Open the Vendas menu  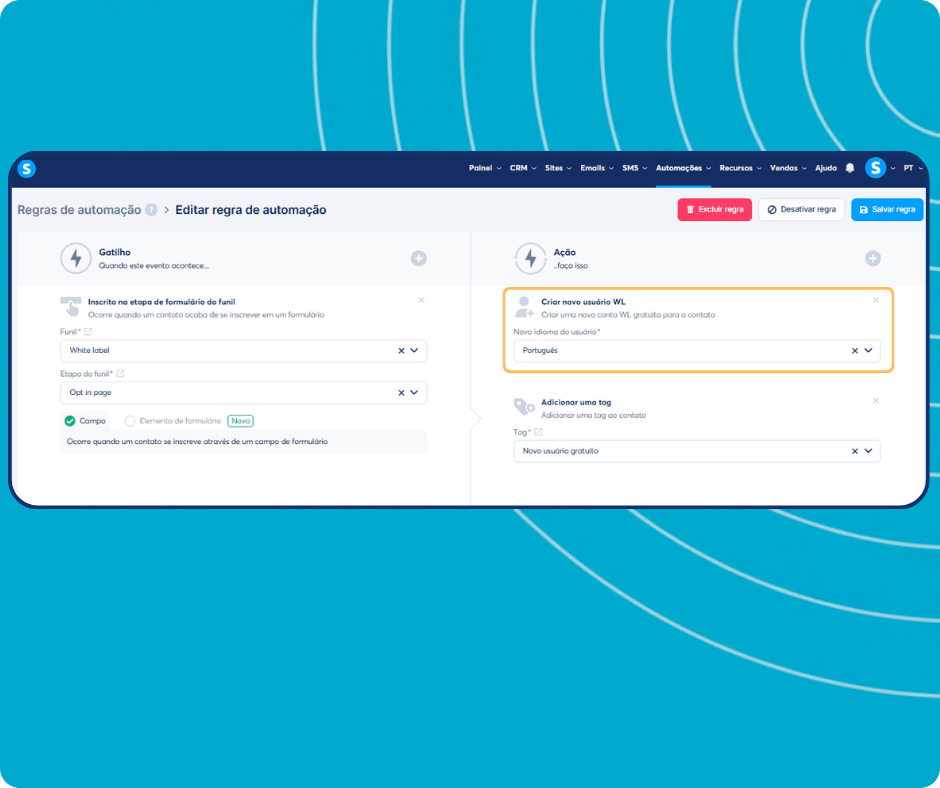(x=788, y=168)
